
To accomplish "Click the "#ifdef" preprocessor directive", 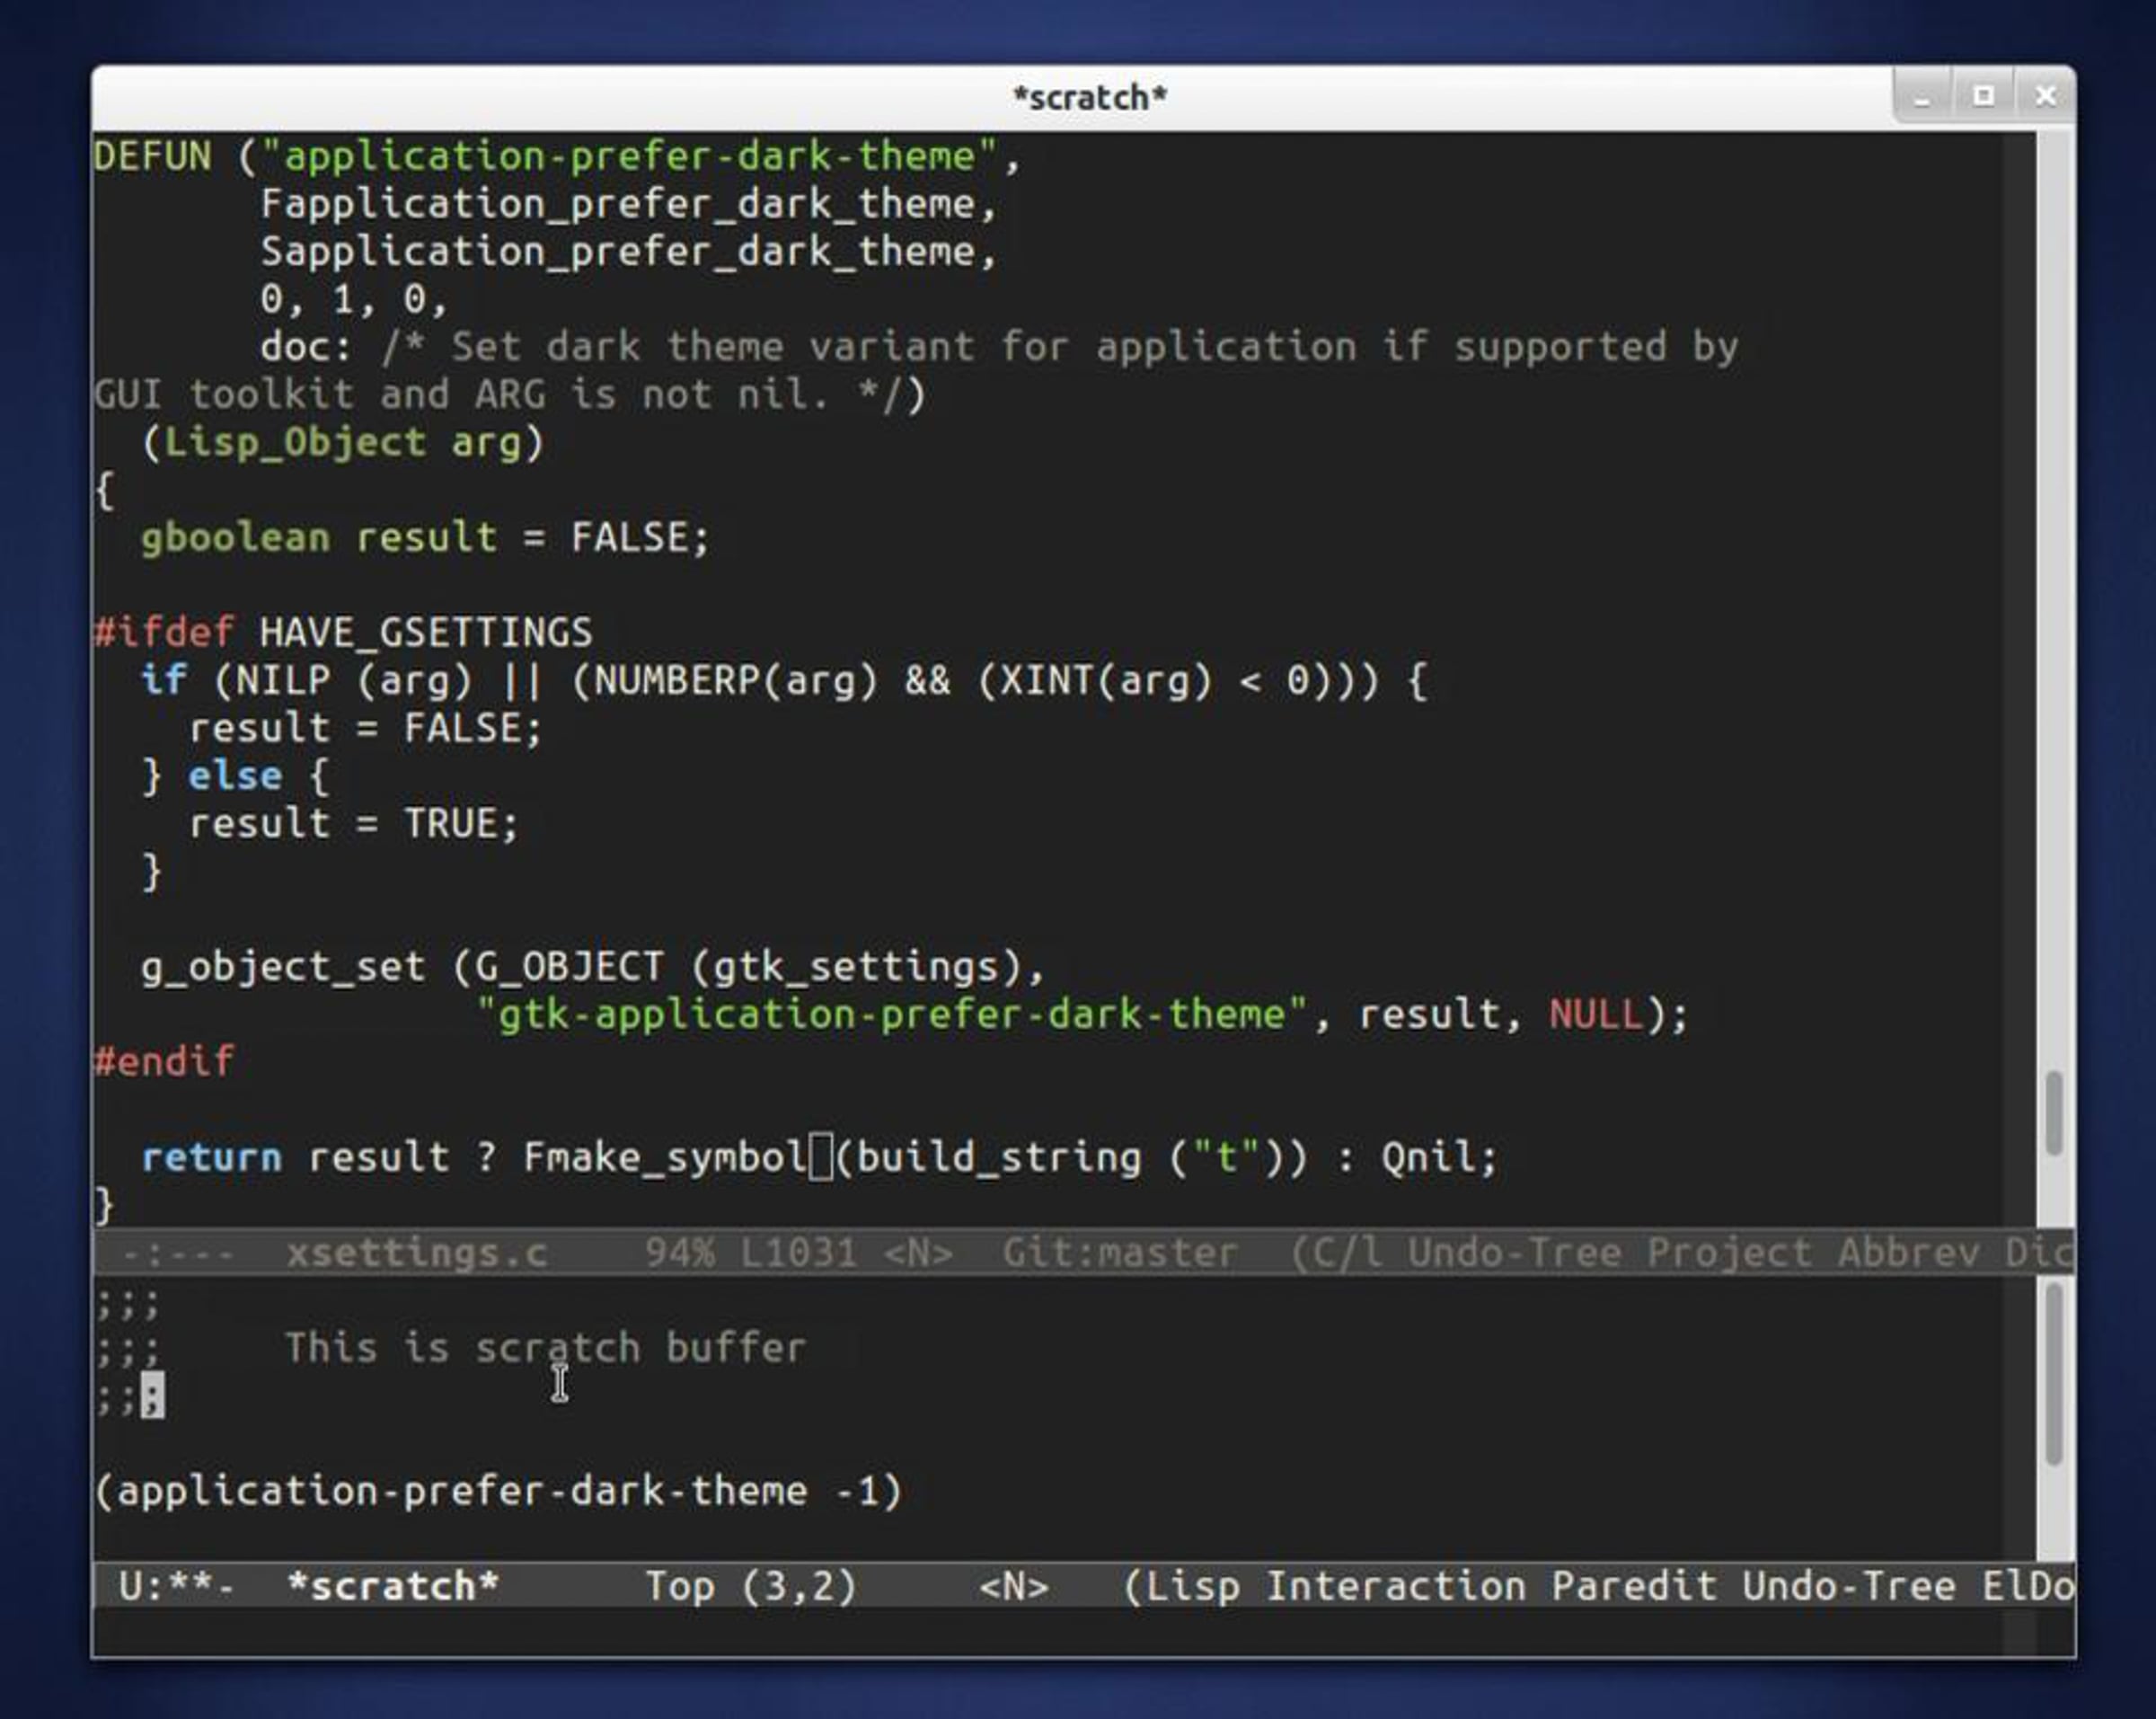I will pos(164,633).
